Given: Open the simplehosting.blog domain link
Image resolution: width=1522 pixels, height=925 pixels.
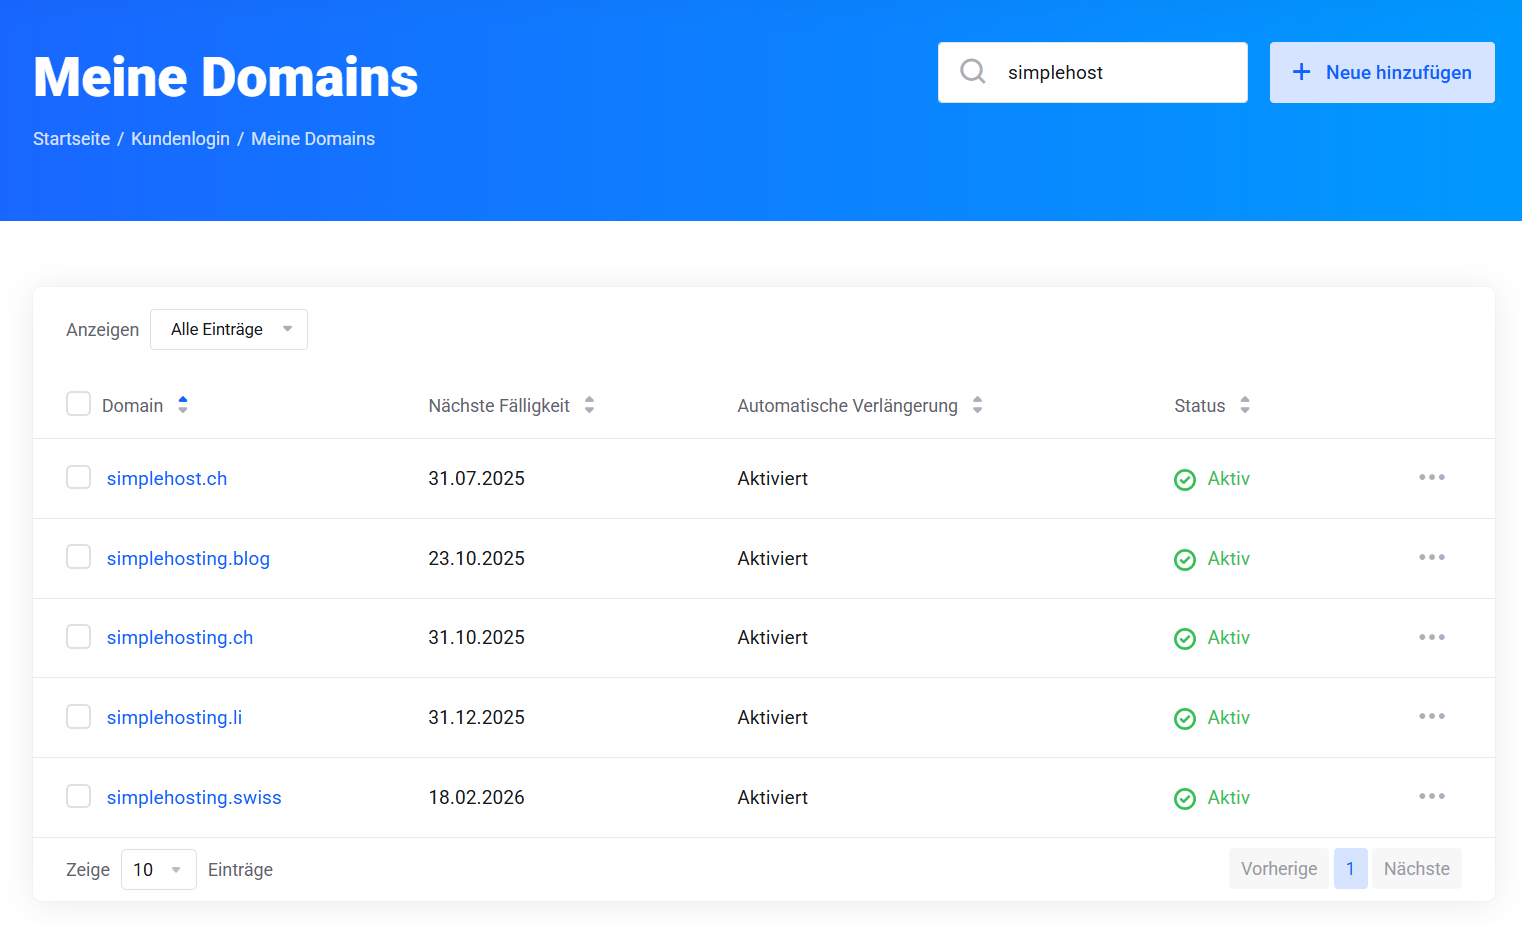Looking at the screenshot, I should 188,559.
